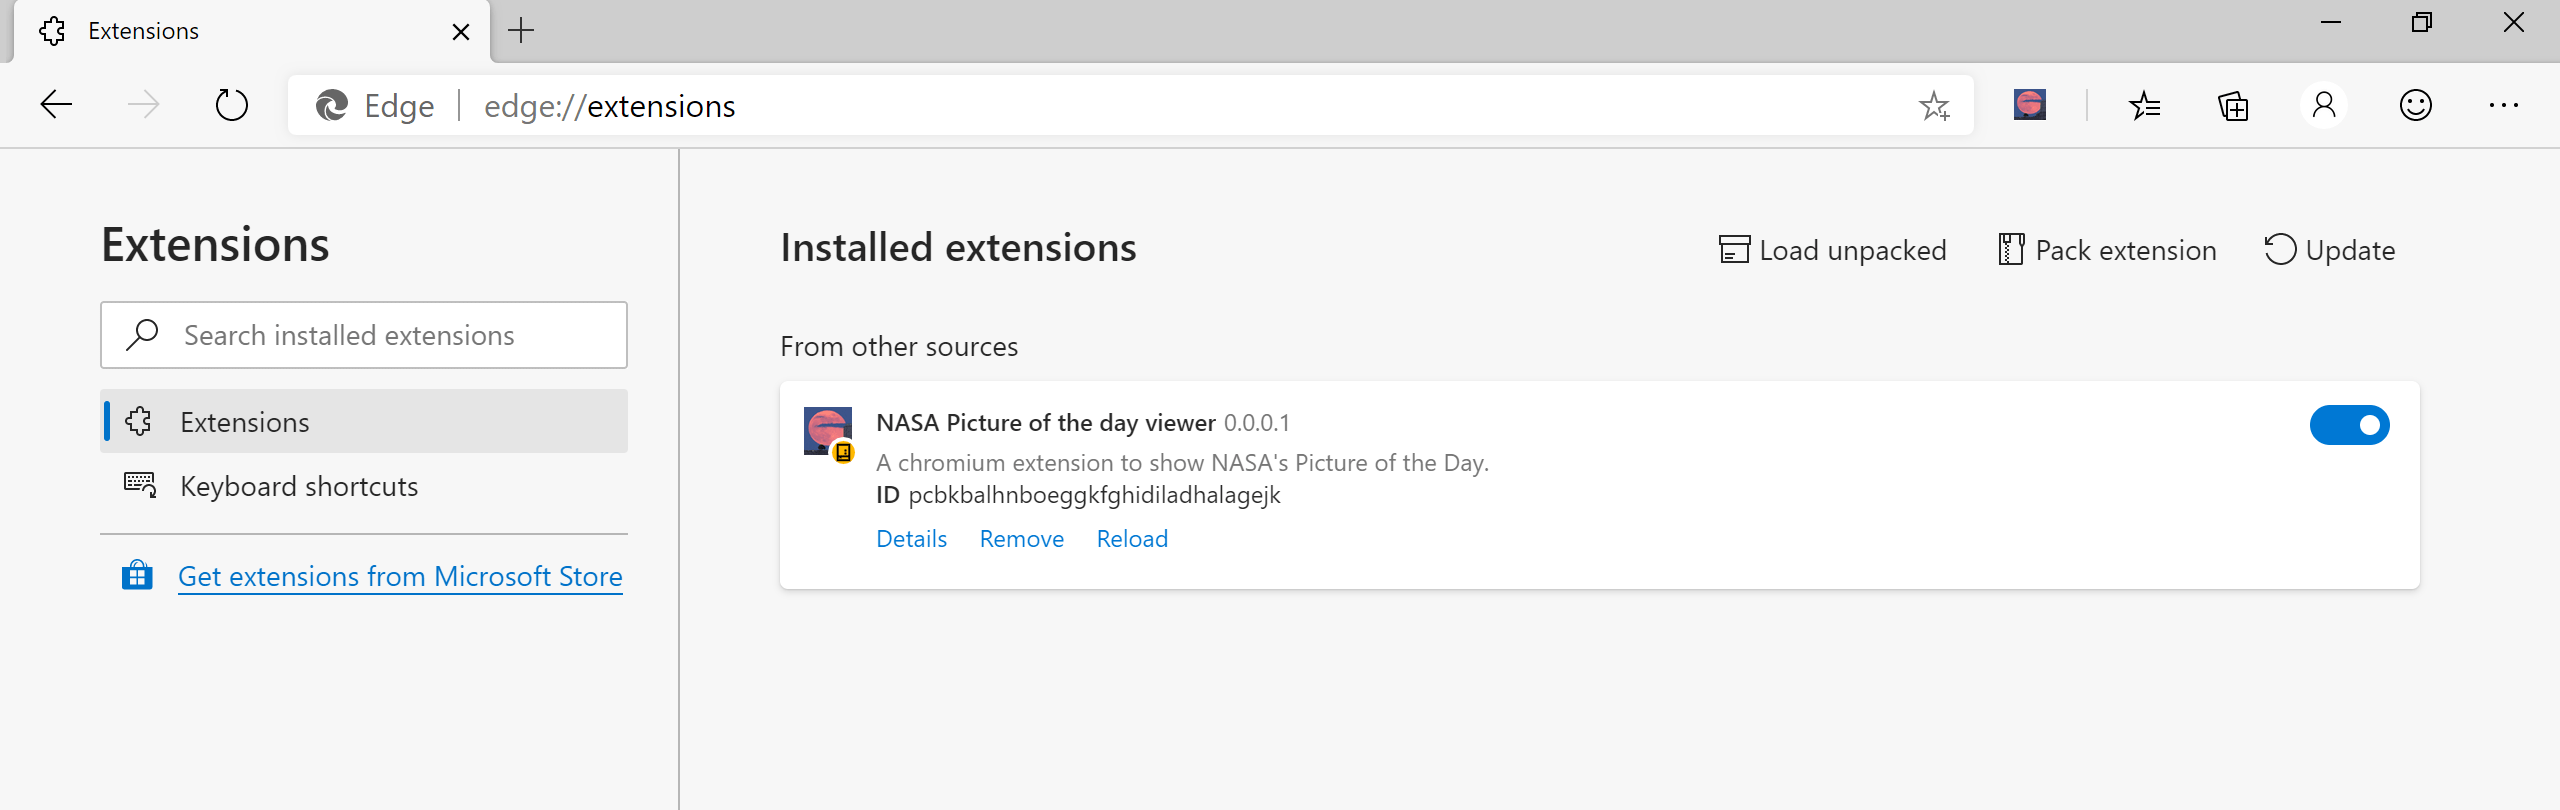Click the Update button
This screenshot has height=810, width=2560.
pyautogui.click(x=2330, y=250)
